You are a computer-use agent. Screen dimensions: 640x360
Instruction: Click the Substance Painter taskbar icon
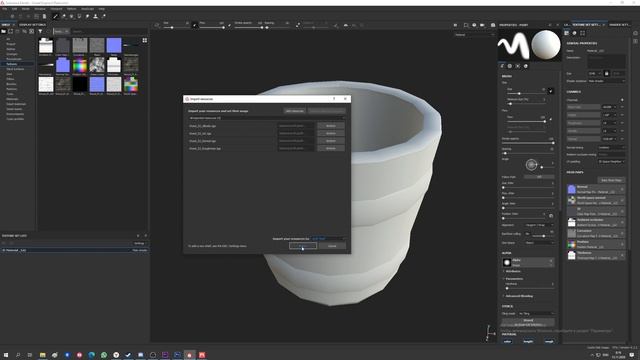[189, 355]
